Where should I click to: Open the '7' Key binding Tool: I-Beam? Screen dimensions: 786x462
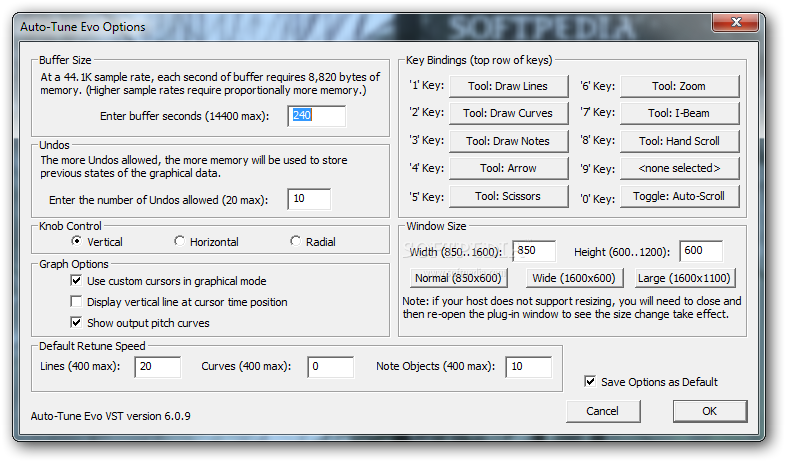pos(680,113)
